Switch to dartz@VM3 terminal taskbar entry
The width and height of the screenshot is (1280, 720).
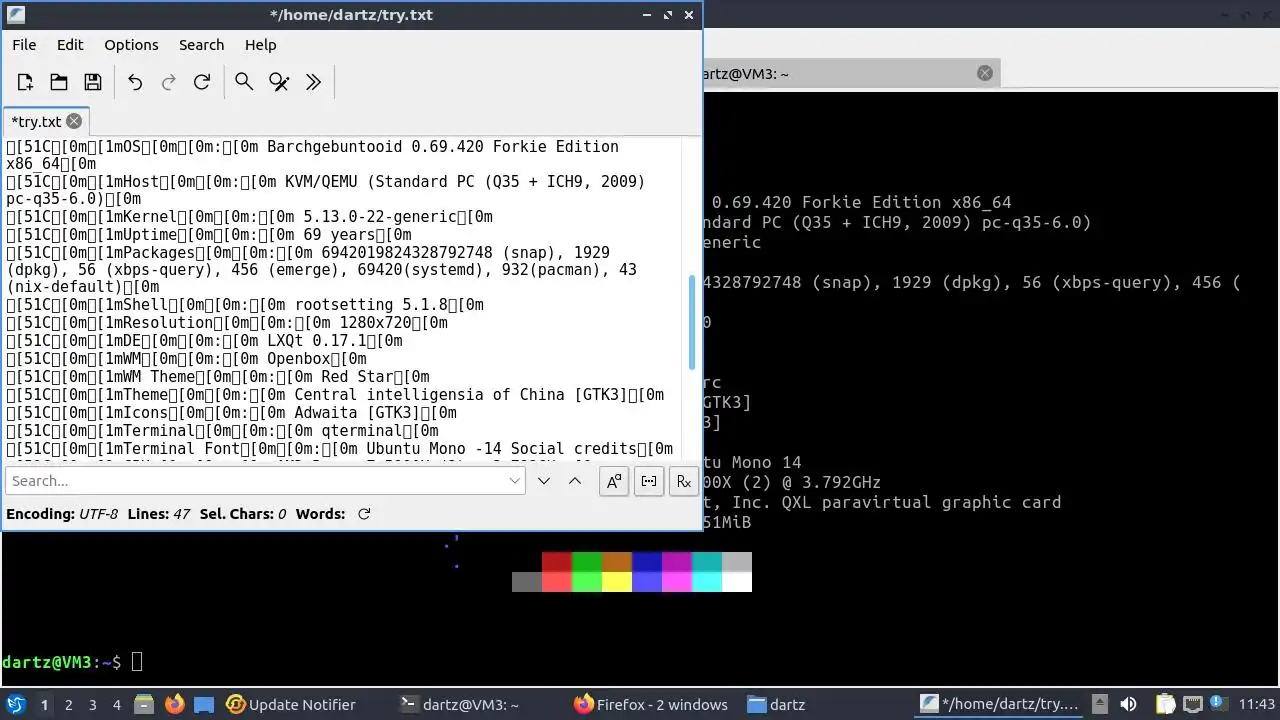click(x=459, y=704)
